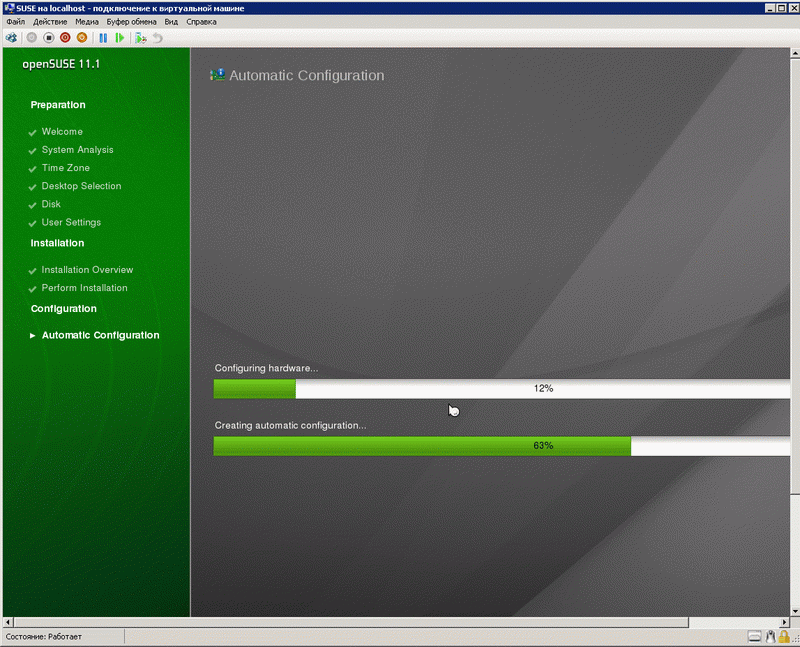800x647 pixels.
Task: Turn off the VM with the black square icon
Action: (48, 38)
